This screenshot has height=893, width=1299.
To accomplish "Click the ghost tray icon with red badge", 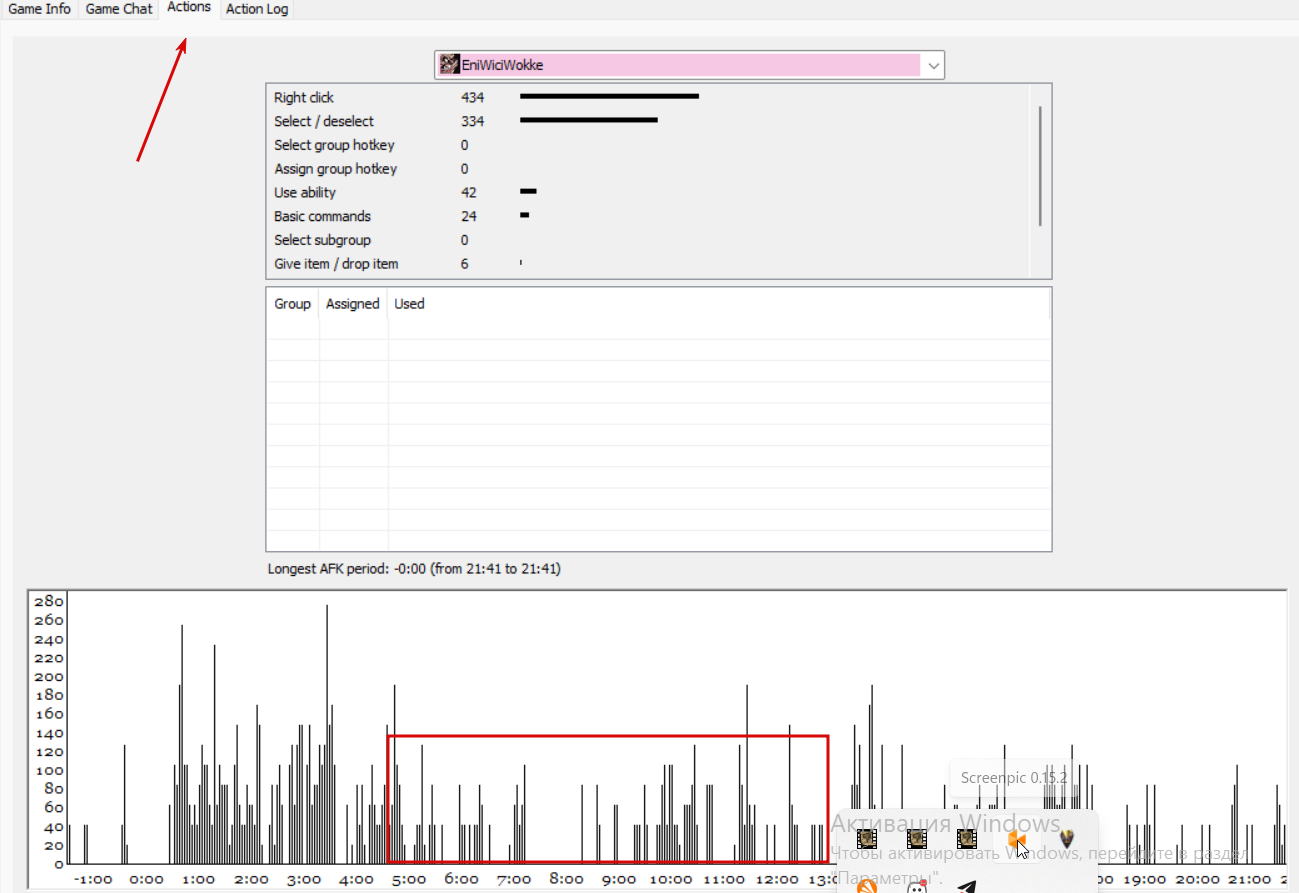I will (x=917, y=886).
